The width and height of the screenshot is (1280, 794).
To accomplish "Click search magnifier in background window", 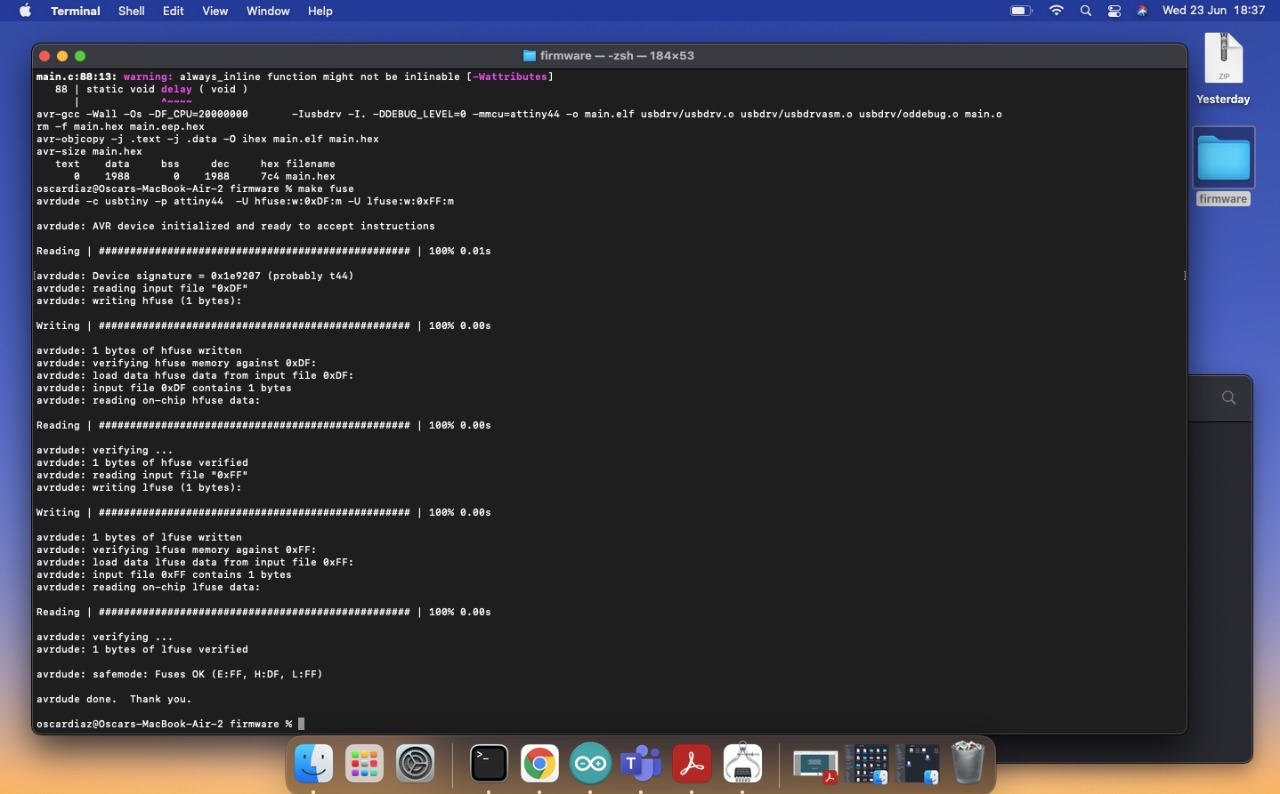I will (x=1229, y=398).
